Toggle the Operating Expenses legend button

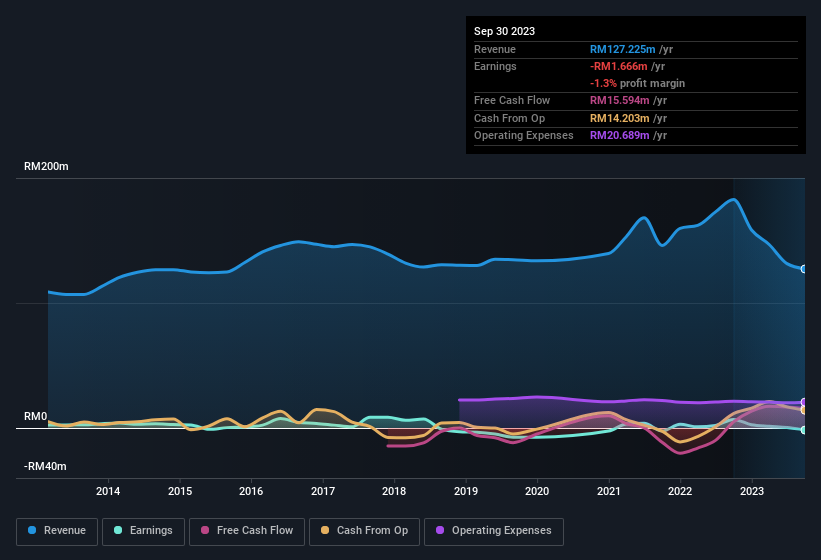click(x=494, y=531)
